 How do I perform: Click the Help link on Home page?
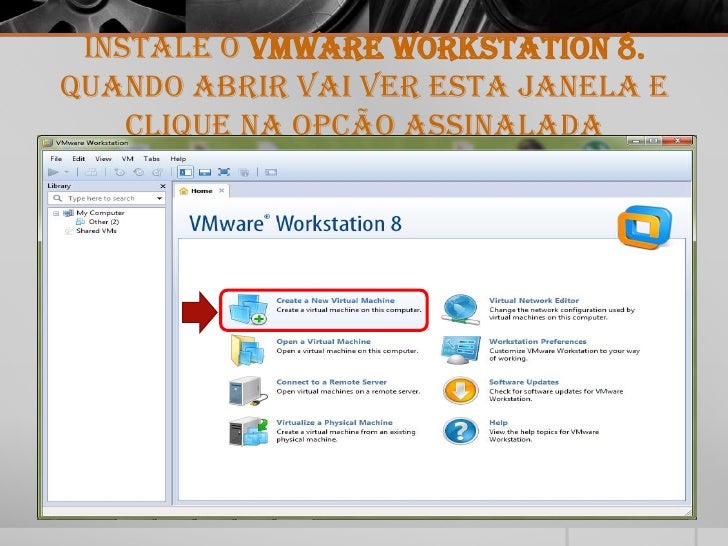(x=498, y=422)
